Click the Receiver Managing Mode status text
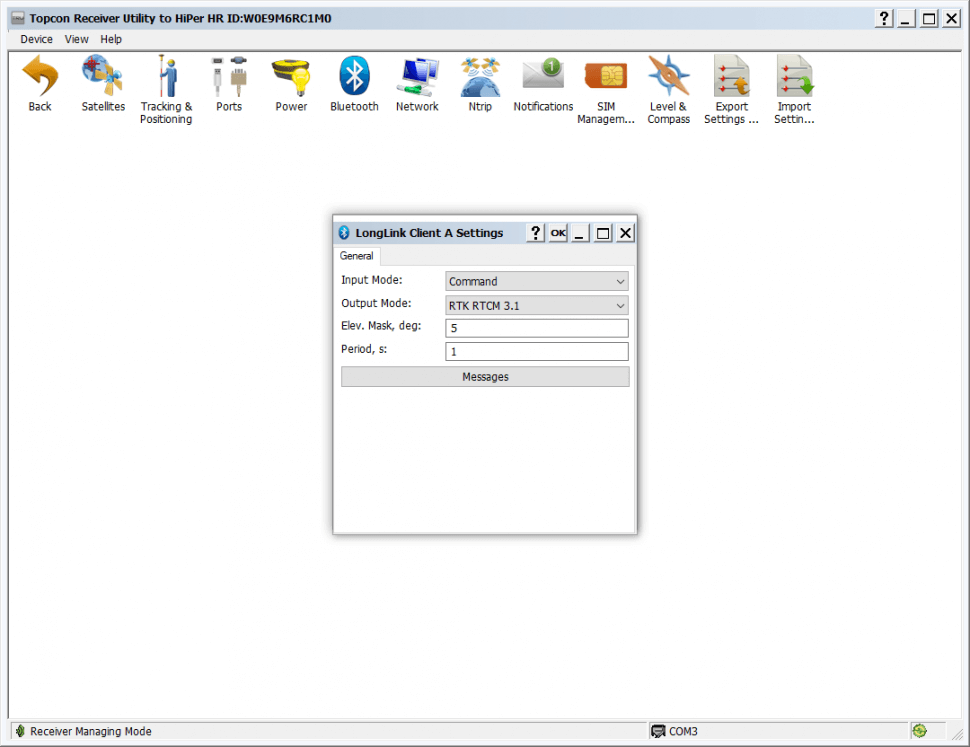 coord(91,732)
